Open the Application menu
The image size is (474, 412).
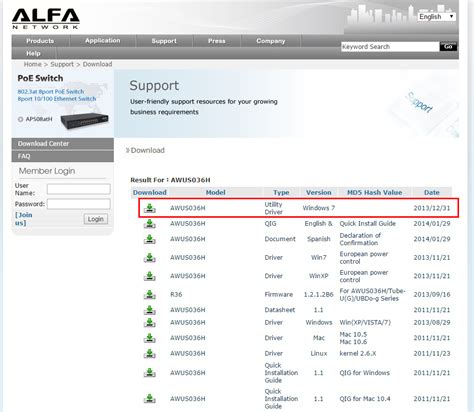[x=103, y=41]
